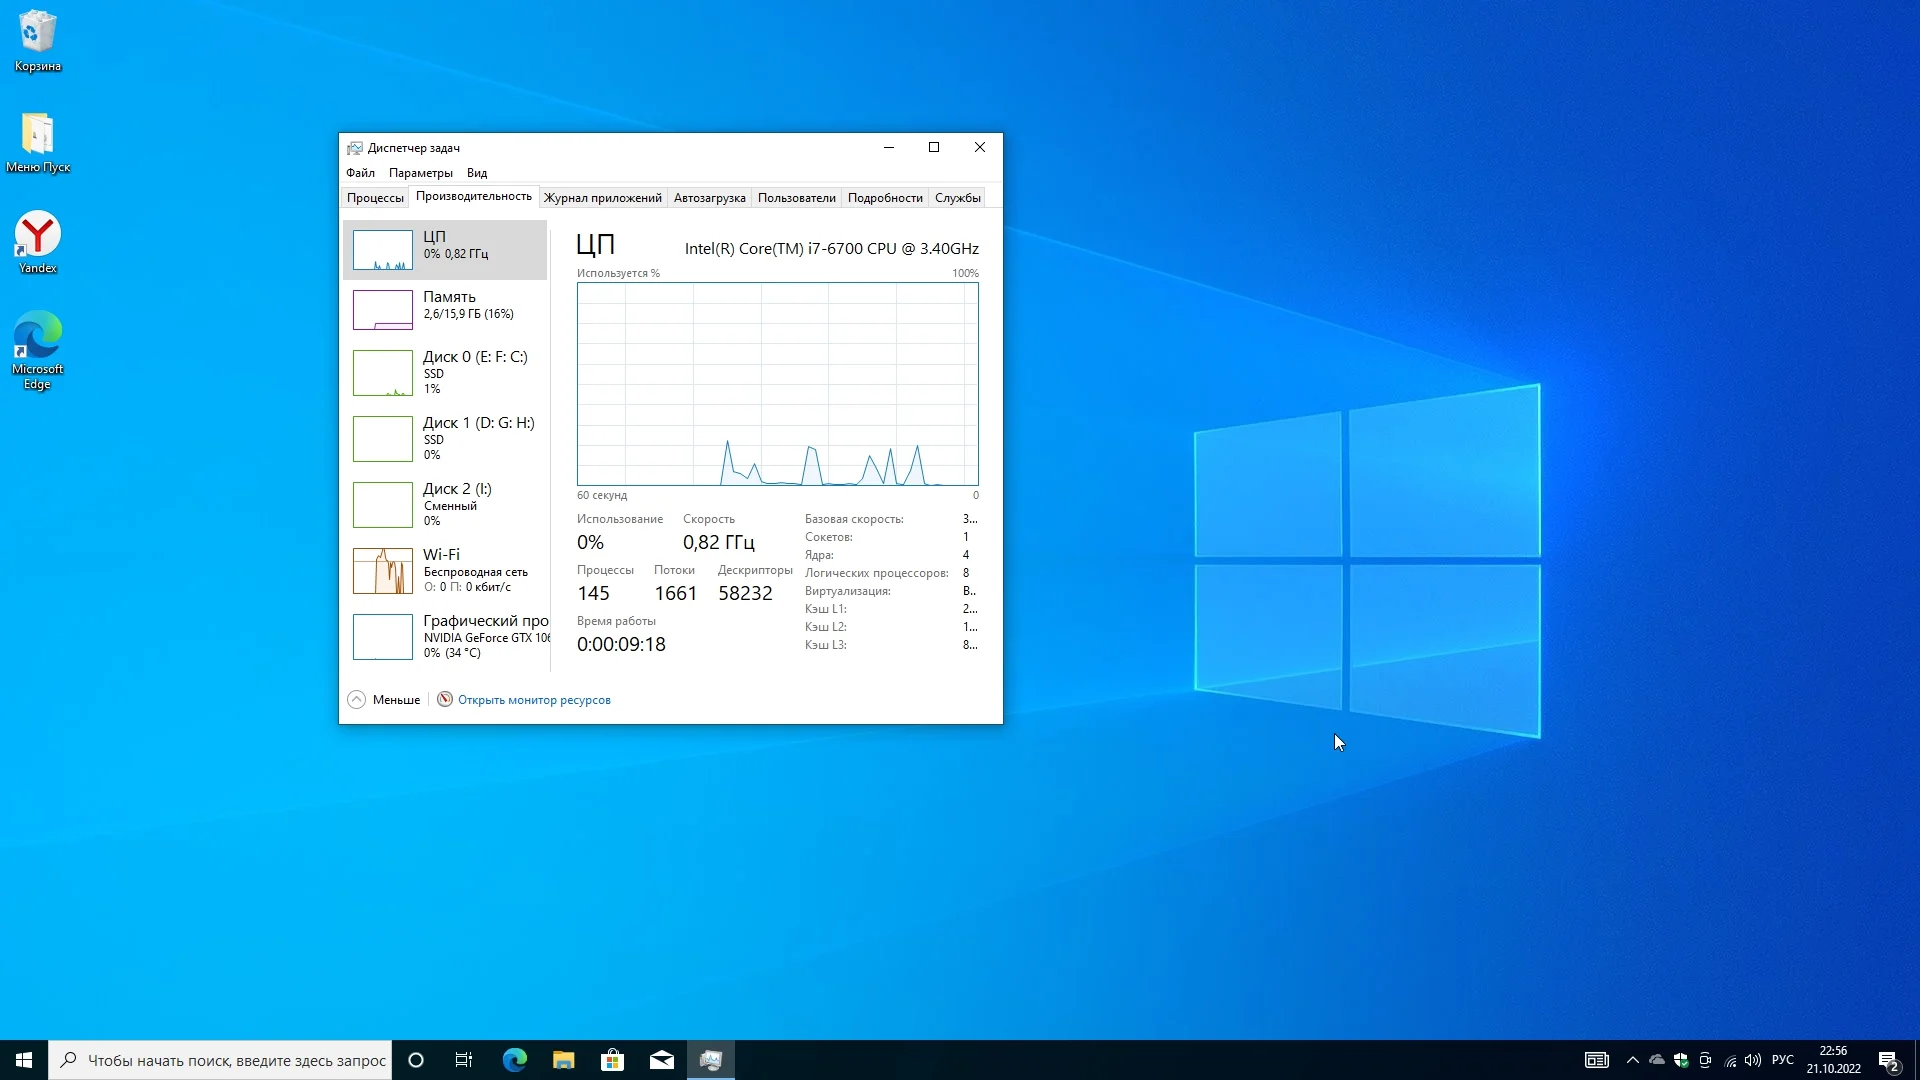
Task: Open the Файл menu
Action: click(x=360, y=173)
